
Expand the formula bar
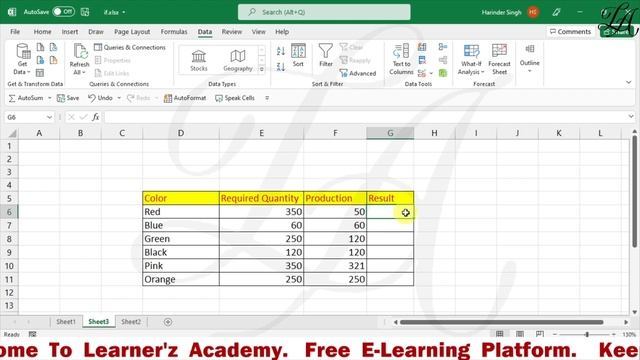pyautogui.click(x=631, y=117)
